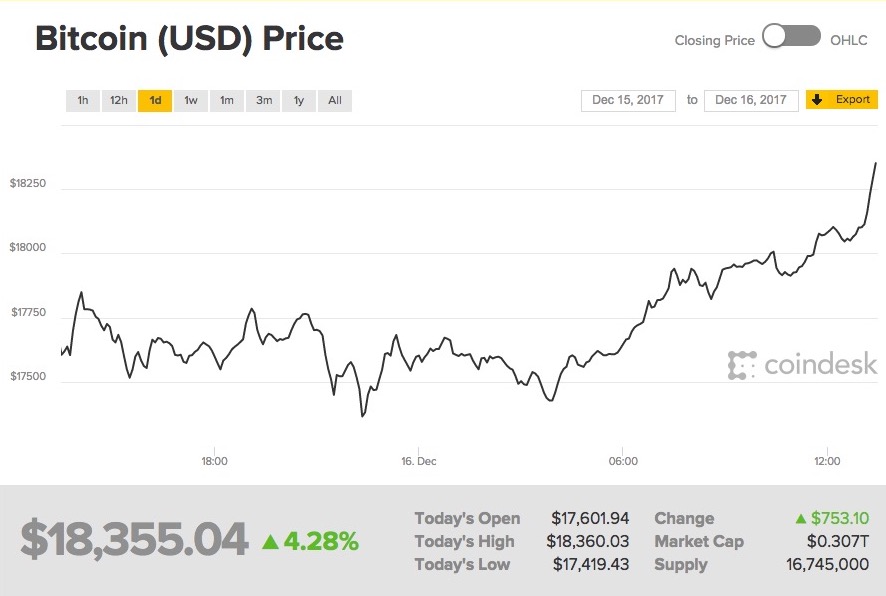Screen dimensions: 886x596
Task: Toggle the Closing Price / OHLC switch
Action: tap(791, 38)
